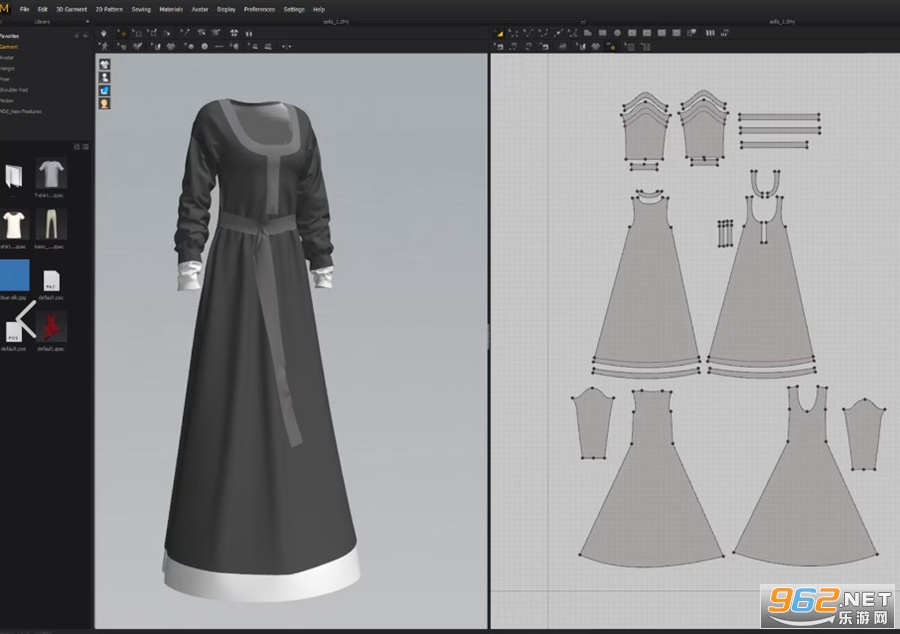Select the horizontal line Buttonhole tool
This screenshot has height=634, width=900.
[219, 46]
